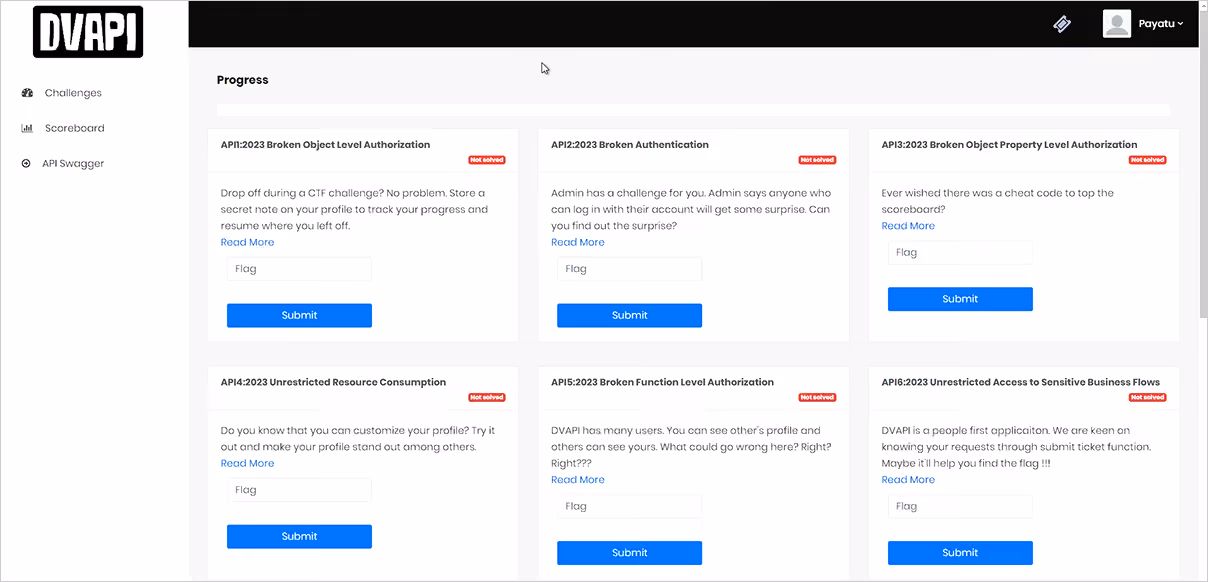Focus Flag field for API1:2023 challenge
This screenshot has width=1208, height=582.
(x=299, y=269)
